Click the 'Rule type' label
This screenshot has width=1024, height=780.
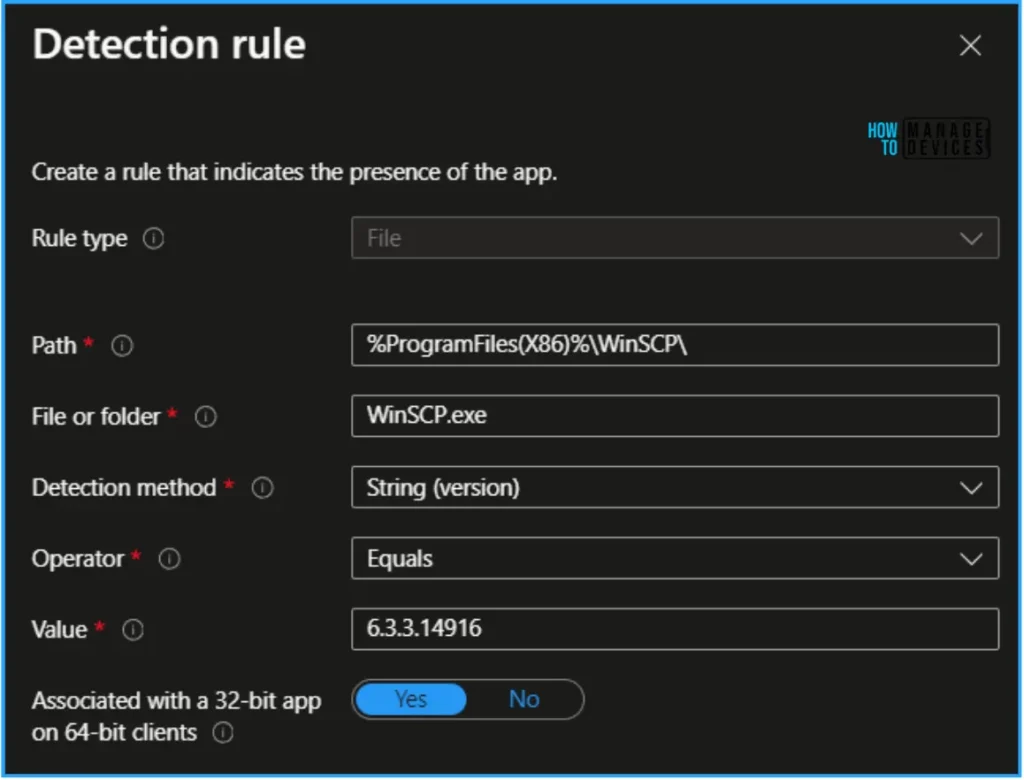(x=80, y=238)
